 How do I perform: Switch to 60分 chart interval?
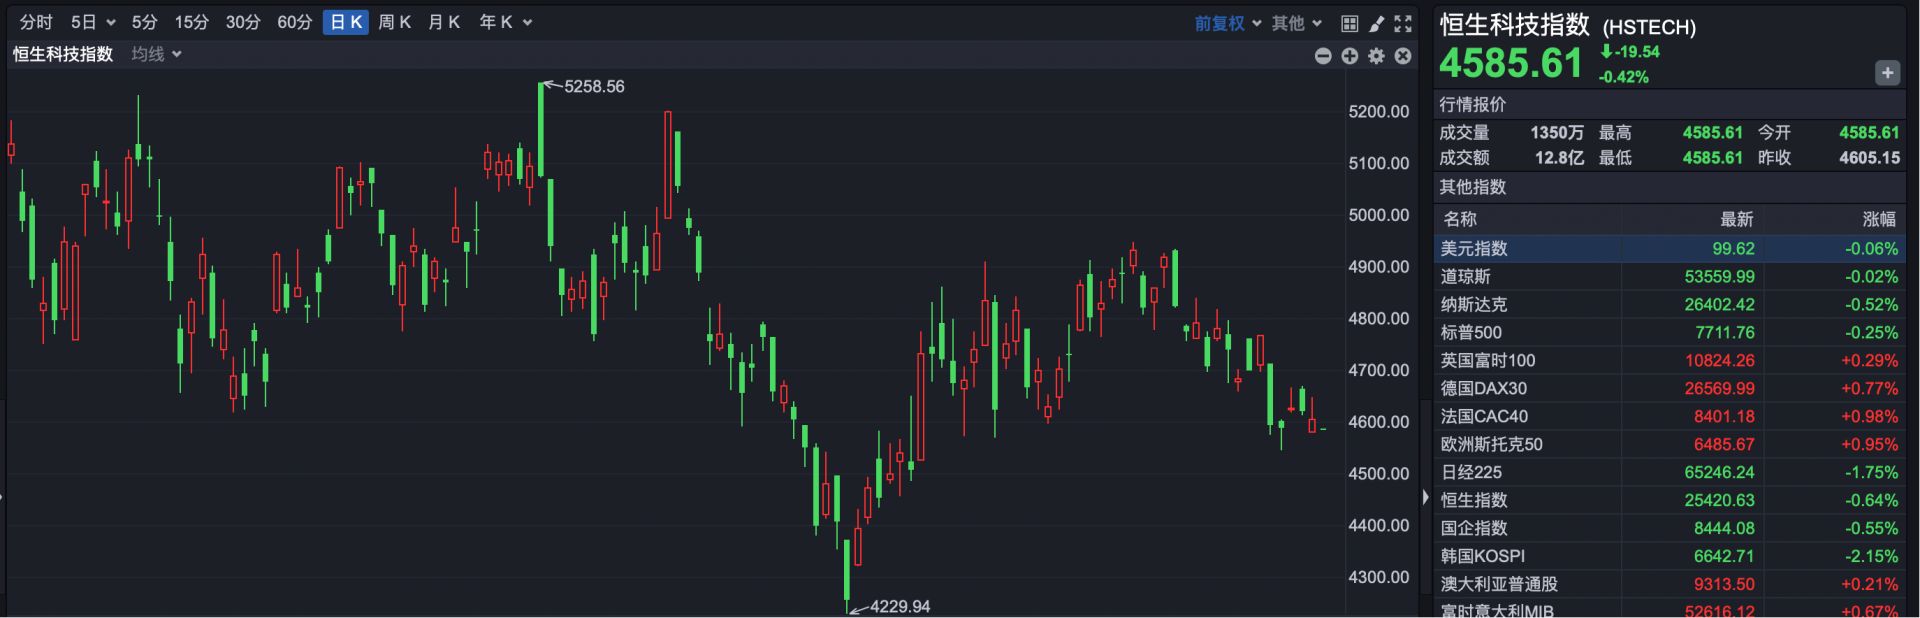pyautogui.click(x=295, y=22)
